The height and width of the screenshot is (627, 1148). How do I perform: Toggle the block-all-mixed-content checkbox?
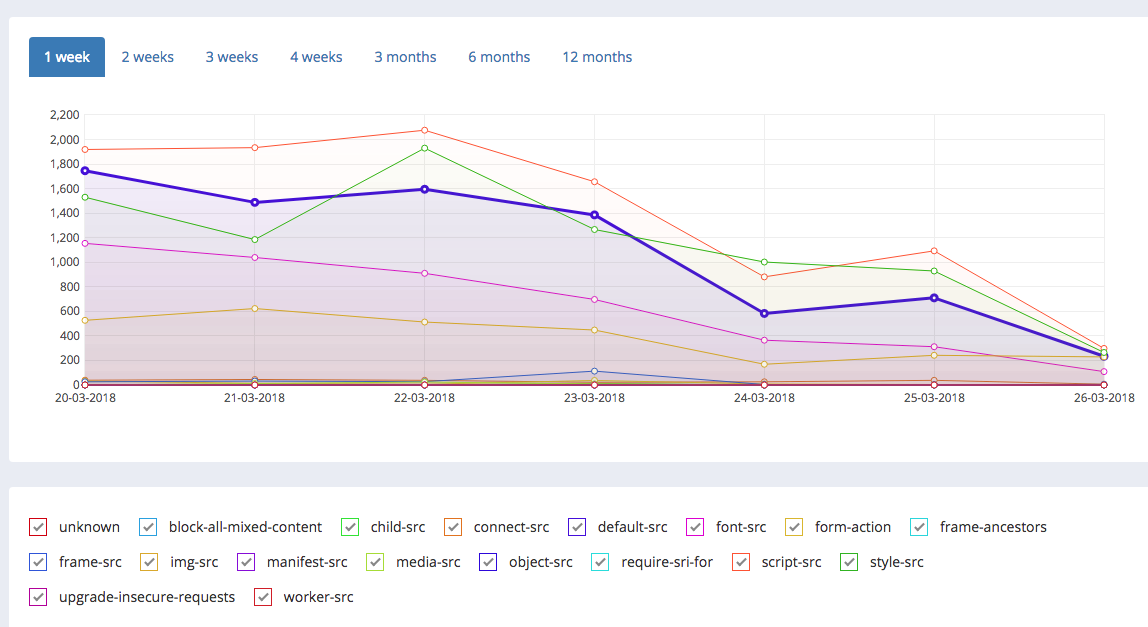tap(149, 527)
